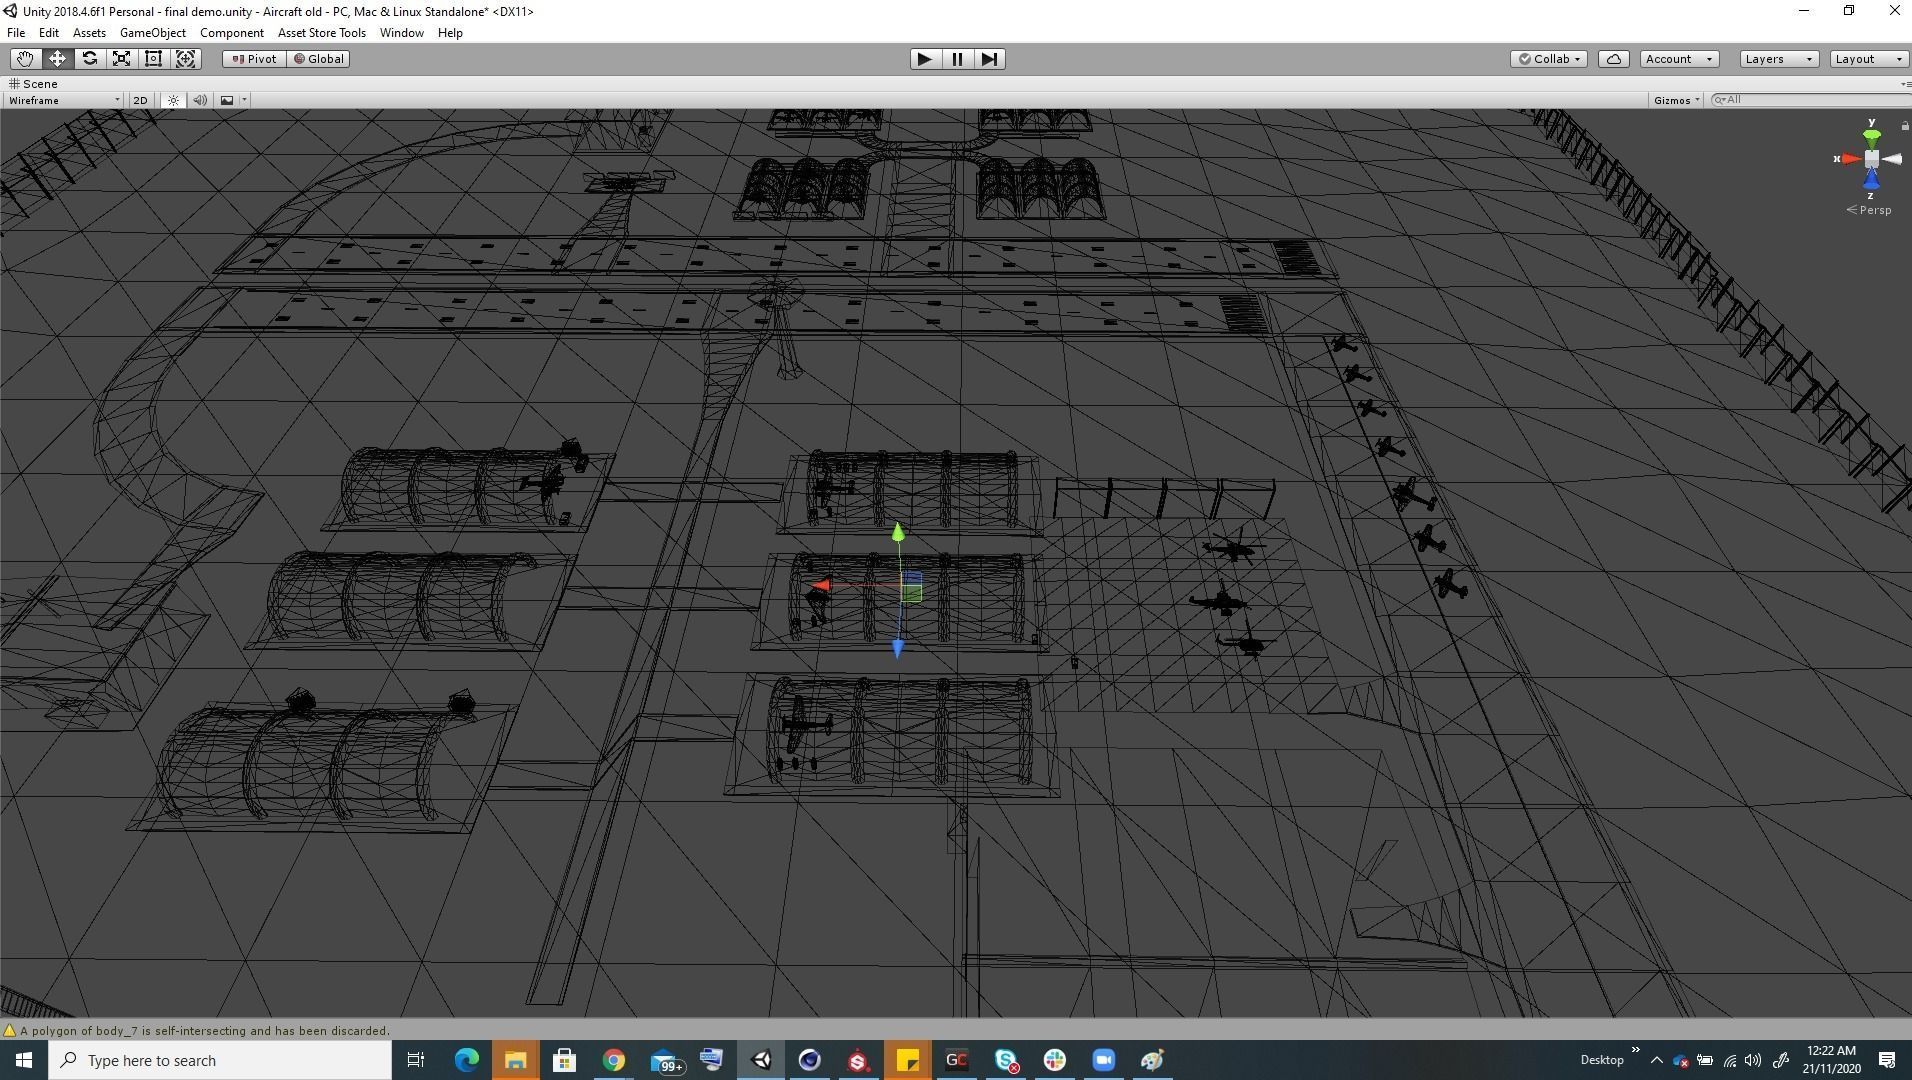Image resolution: width=1912 pixels, height=1080 pixels.
Task: Open the Windows Start menu
Action: pos(24,1060)
